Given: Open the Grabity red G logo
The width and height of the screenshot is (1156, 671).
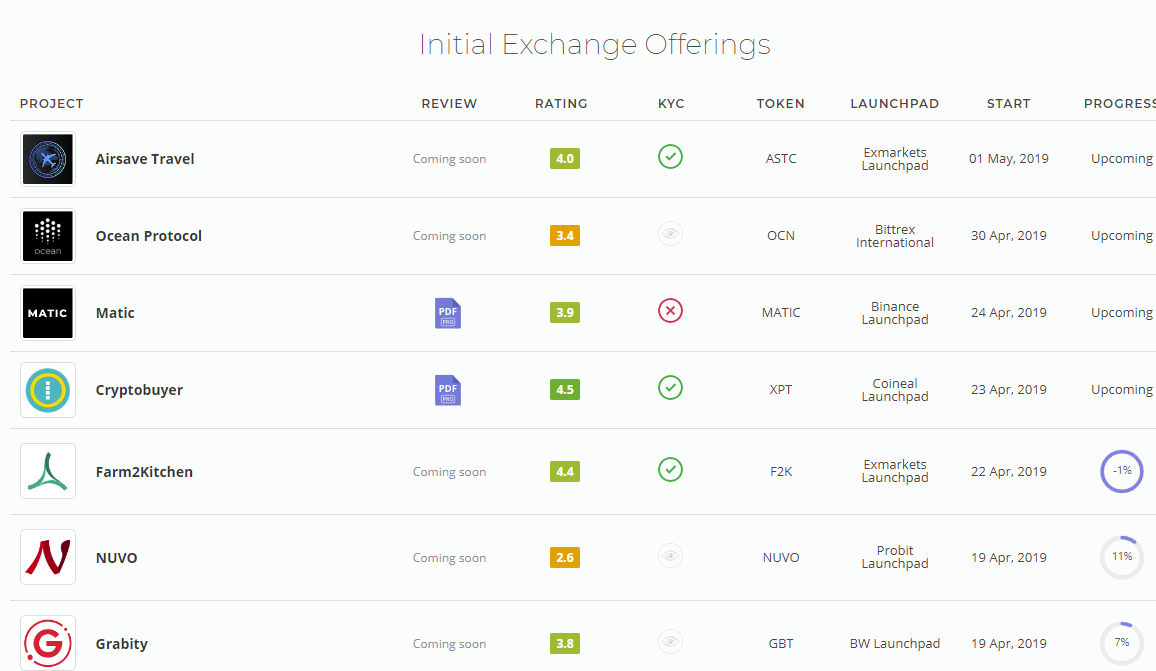Looking at the screenshot, I should 48,643.
